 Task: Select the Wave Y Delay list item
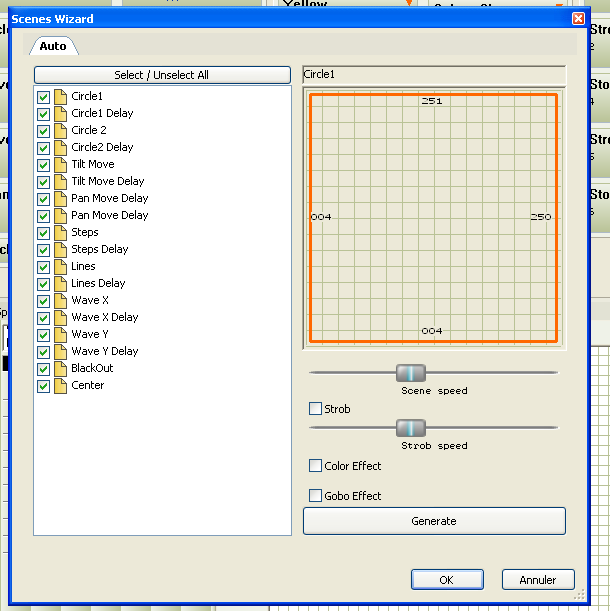click(x=104, y=351)
